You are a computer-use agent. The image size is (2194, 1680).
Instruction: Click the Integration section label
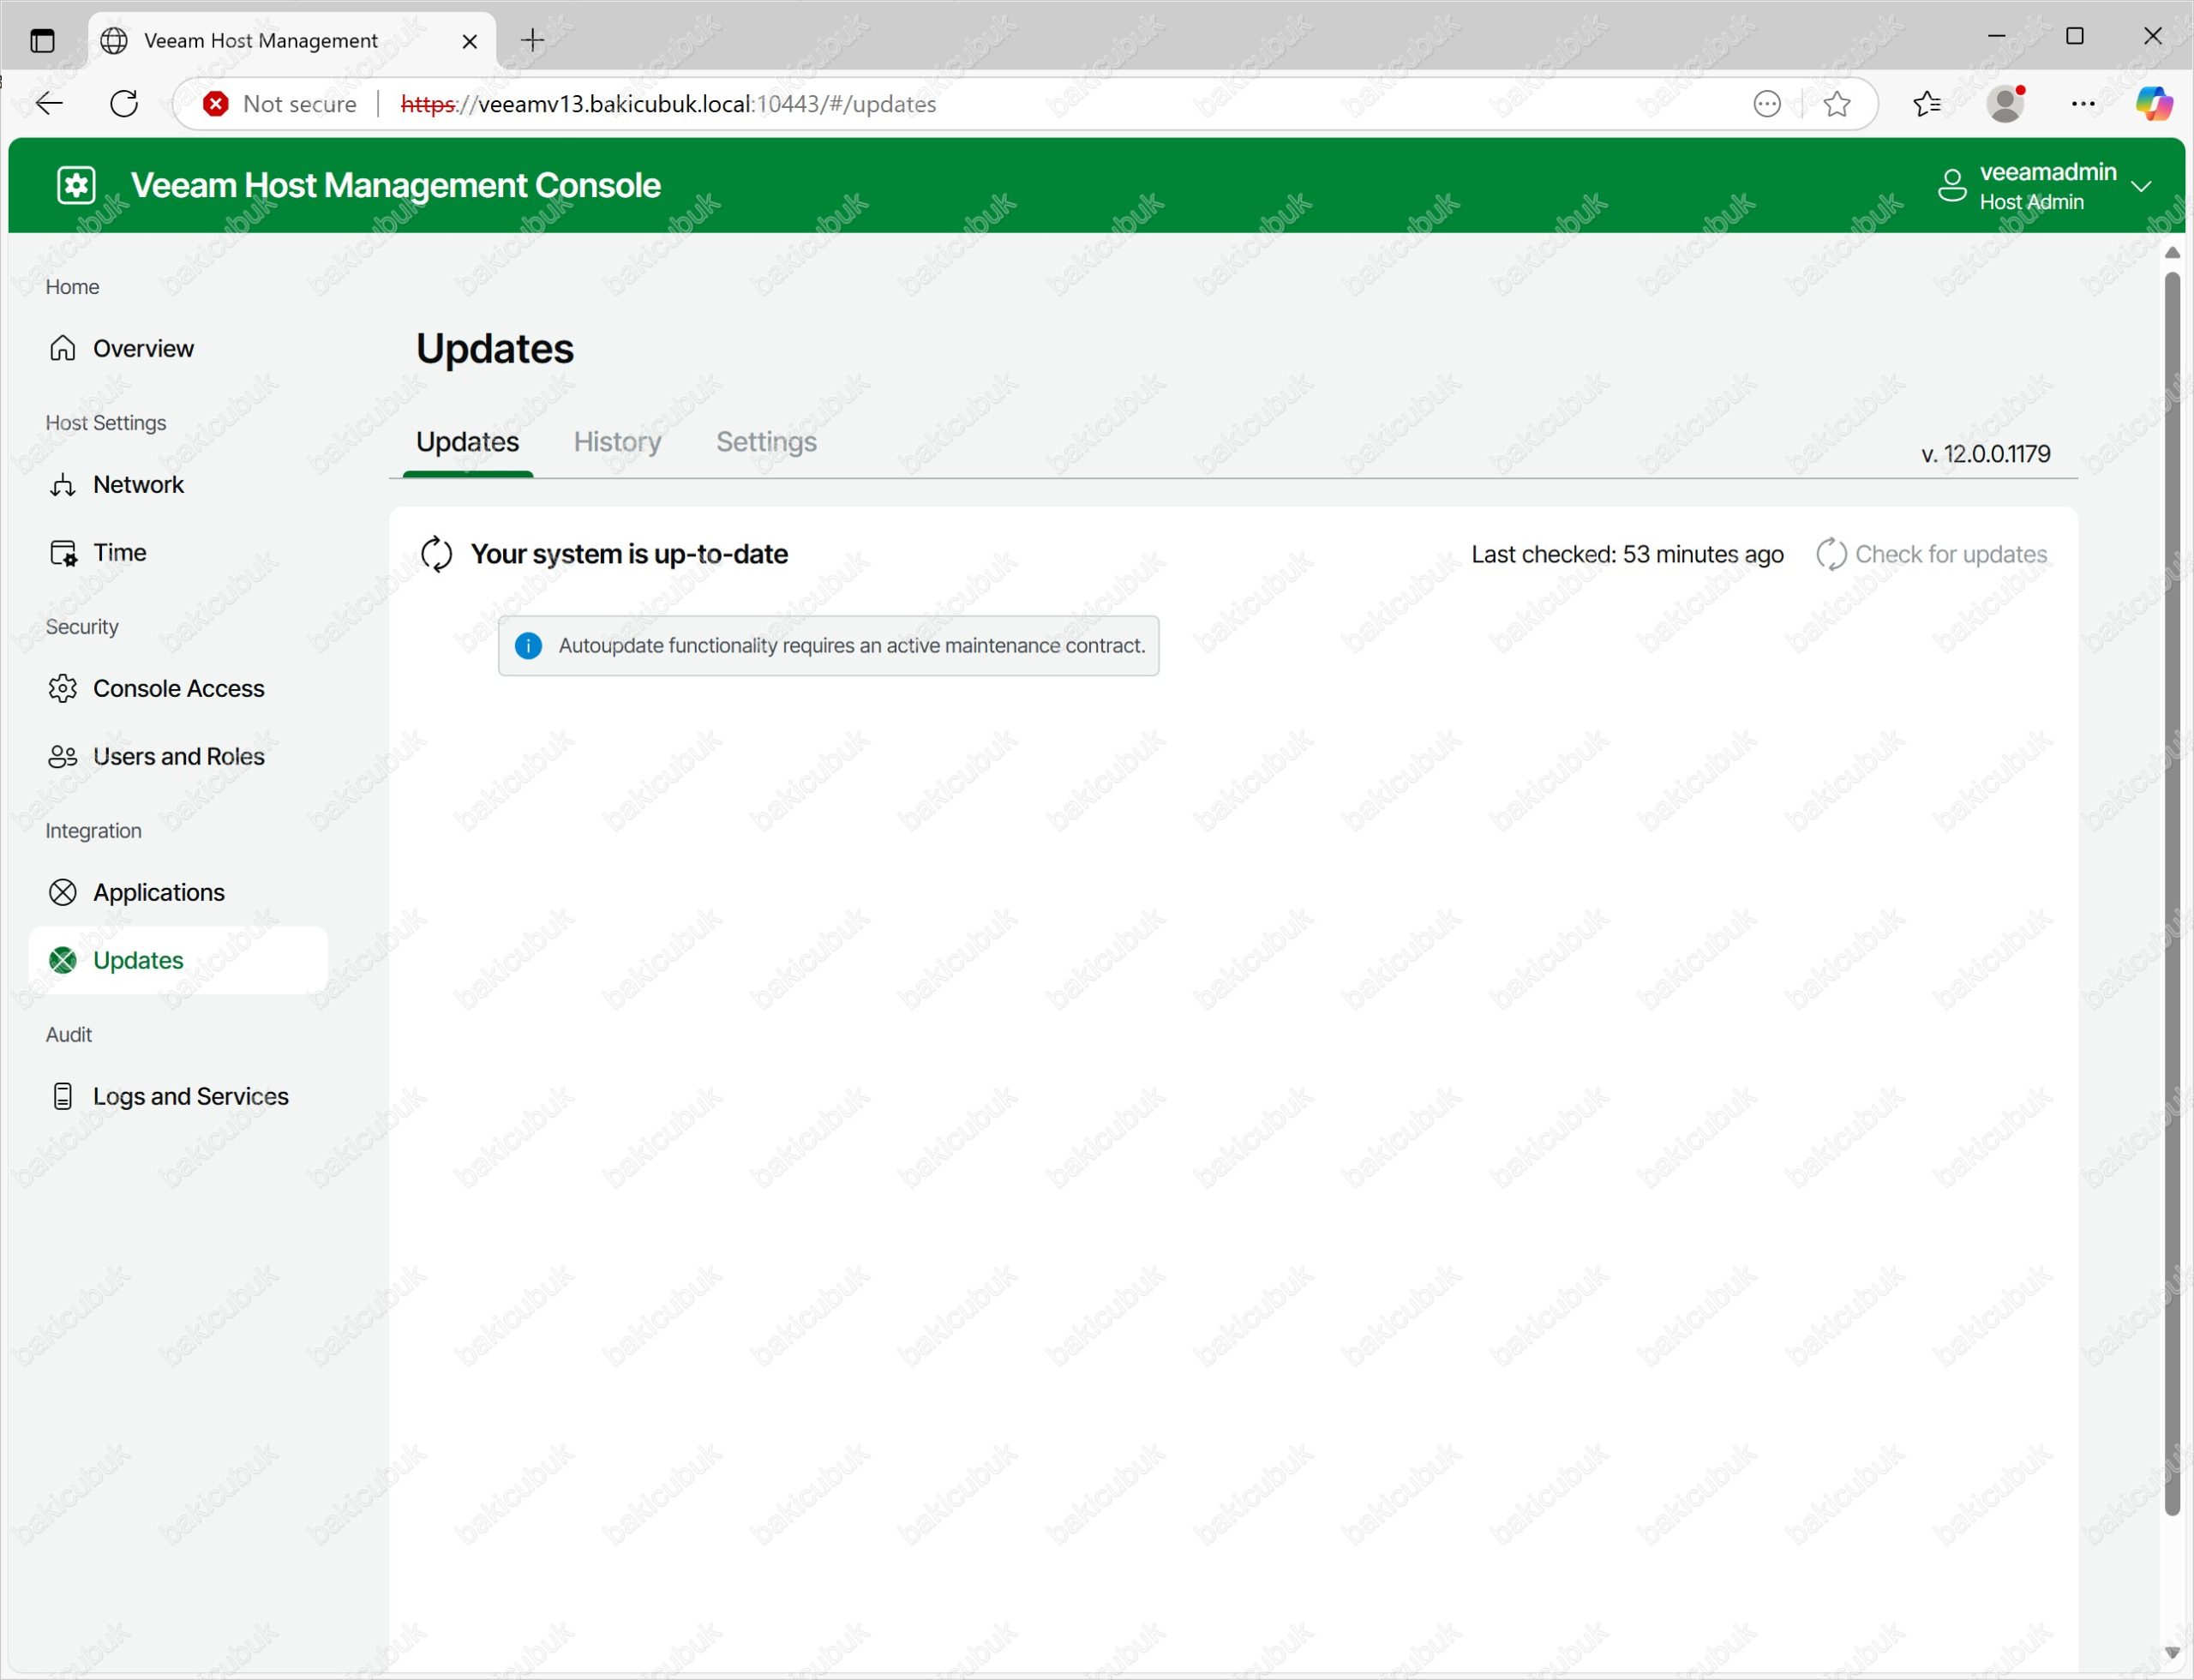coord(93,831)
